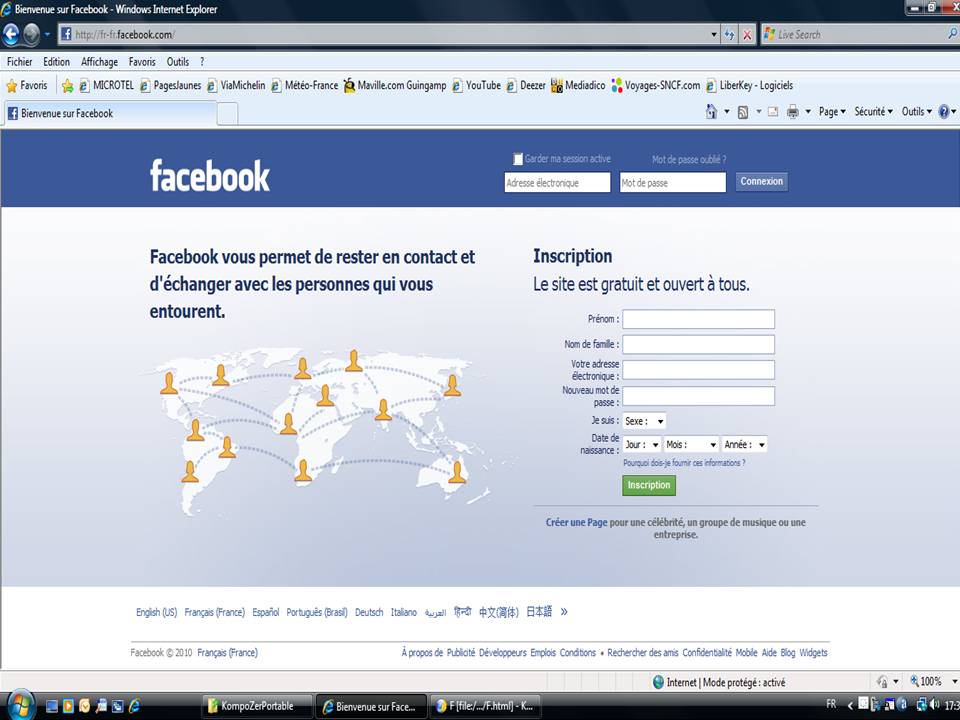Check the Garder ma session active checkbox

pyautogui.click(x=518, y=159)
